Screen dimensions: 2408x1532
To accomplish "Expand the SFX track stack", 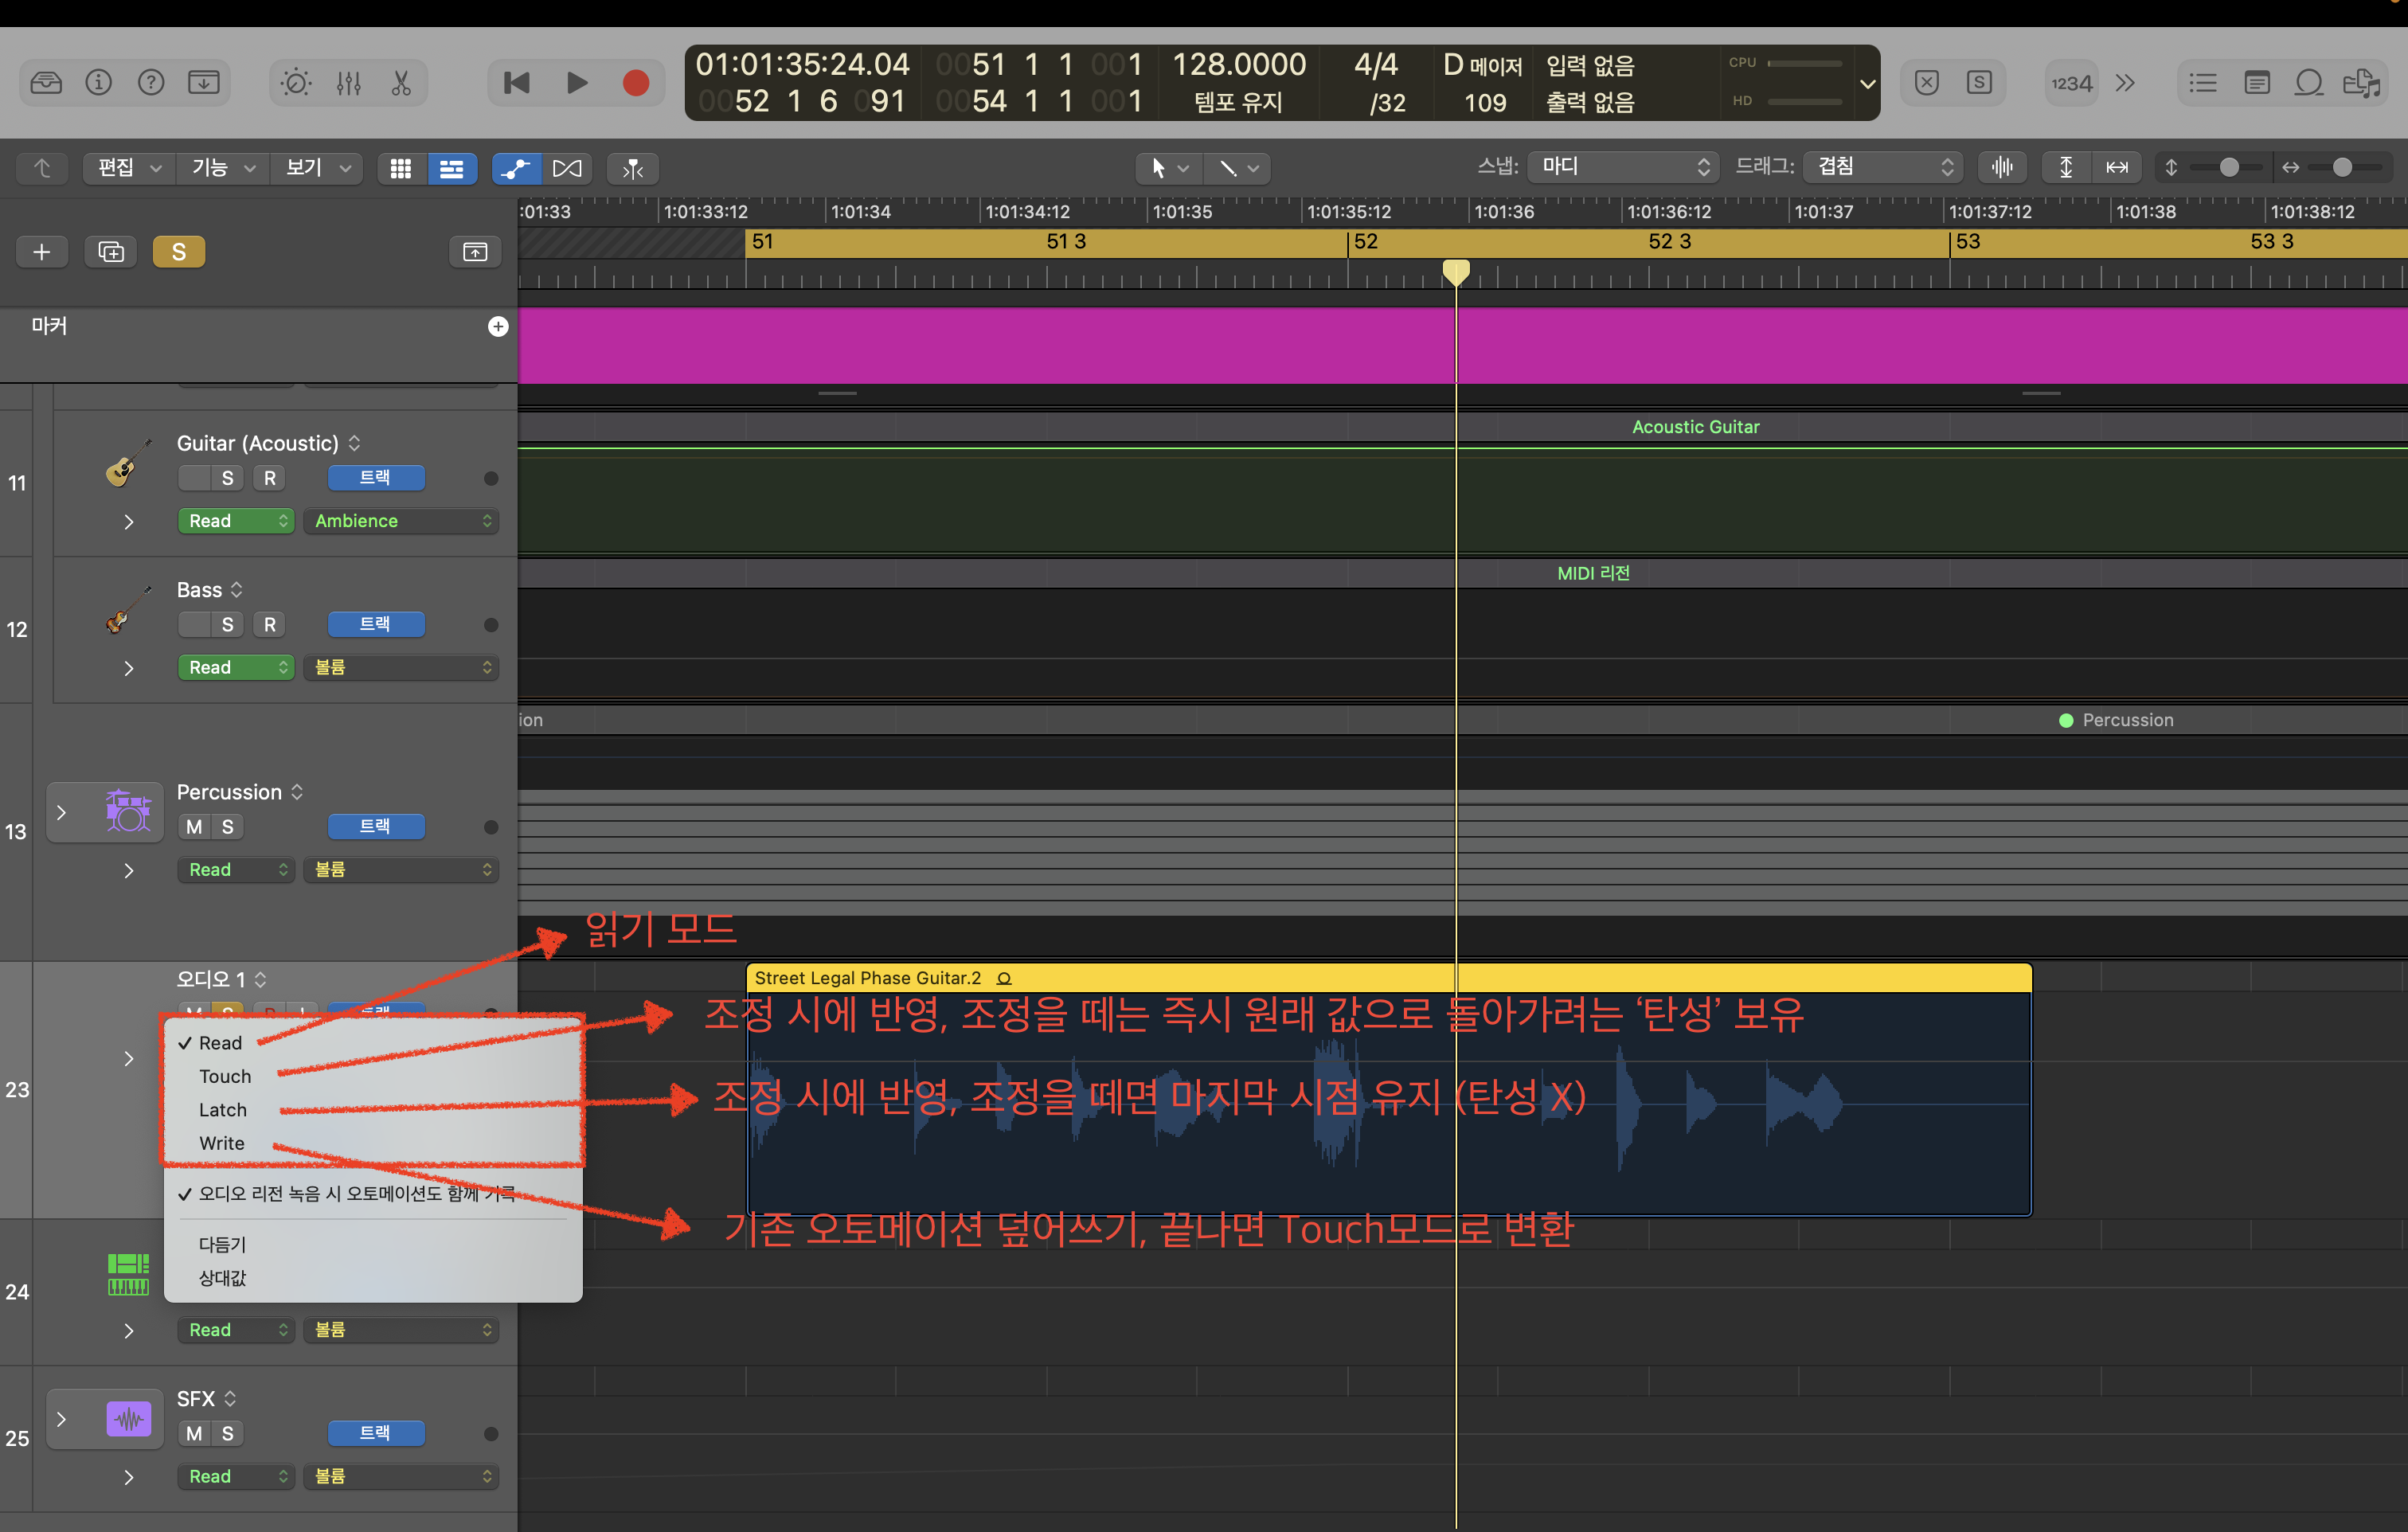I will point(61,1419).
